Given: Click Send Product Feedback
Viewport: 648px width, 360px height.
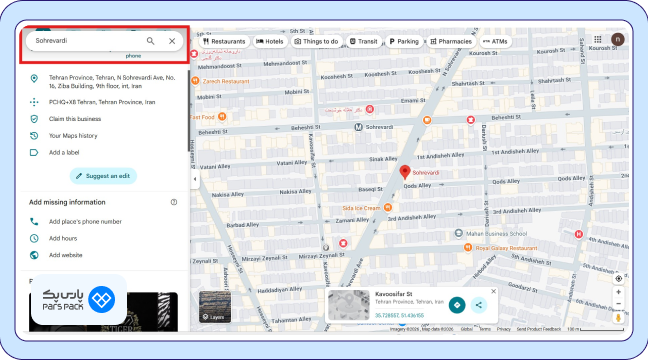Looking at the screenshot, I should coord(539,329).
